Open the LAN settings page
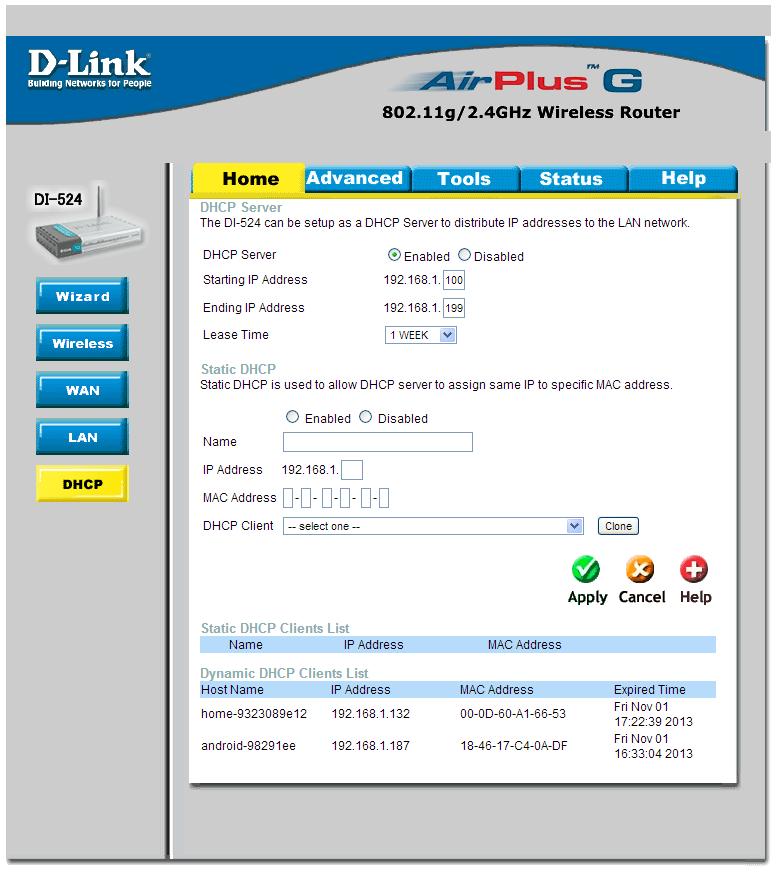 [x=83, y=438]
